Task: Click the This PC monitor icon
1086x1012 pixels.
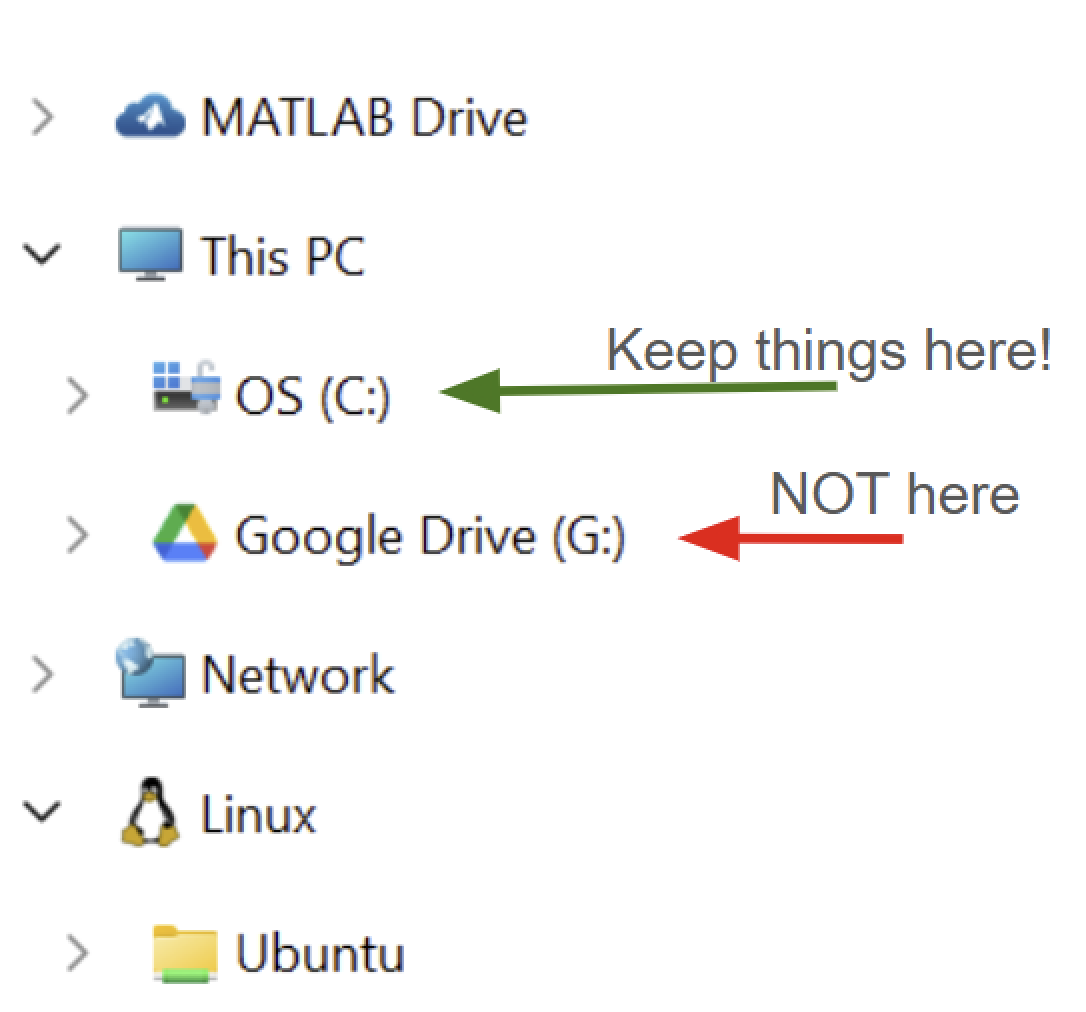Action: pyautogui.click(x=150, y=255)
